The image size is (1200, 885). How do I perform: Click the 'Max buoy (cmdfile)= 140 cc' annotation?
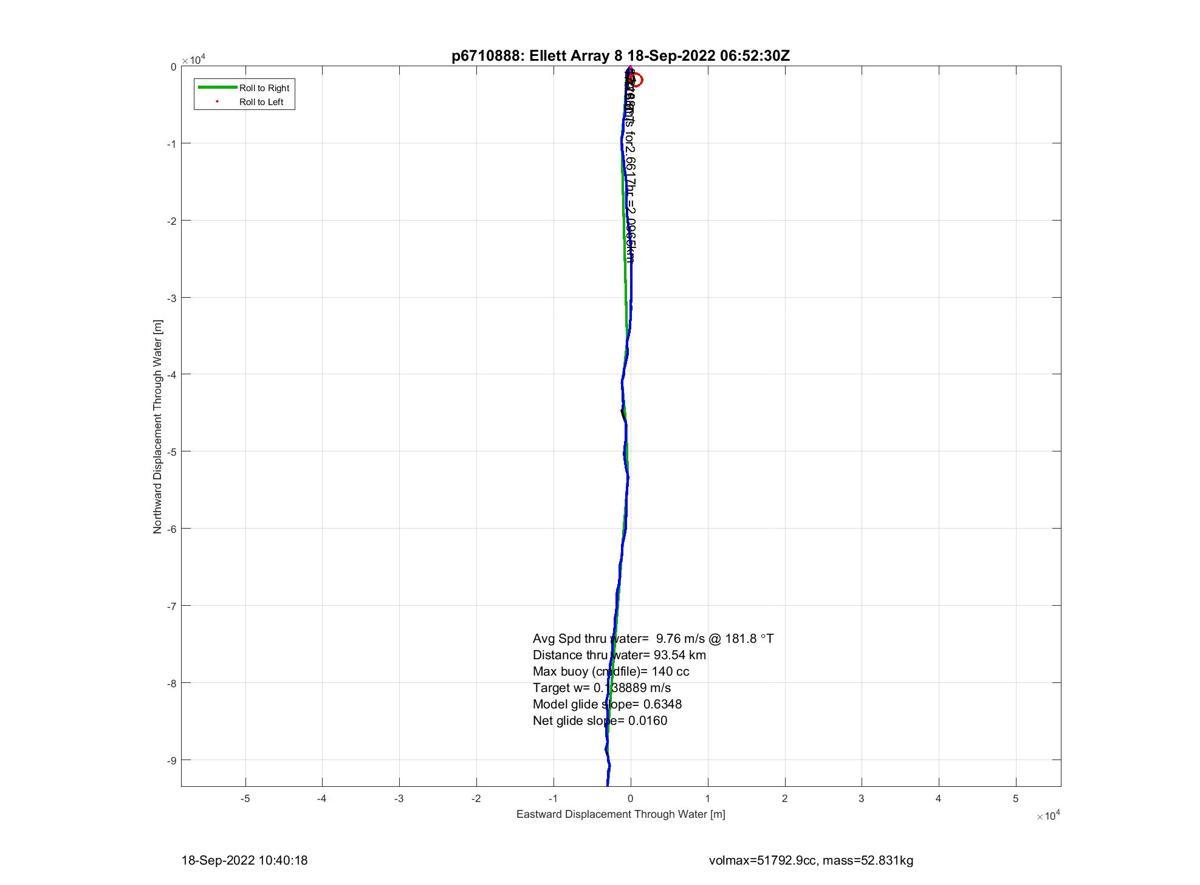(x=611, y=671)
